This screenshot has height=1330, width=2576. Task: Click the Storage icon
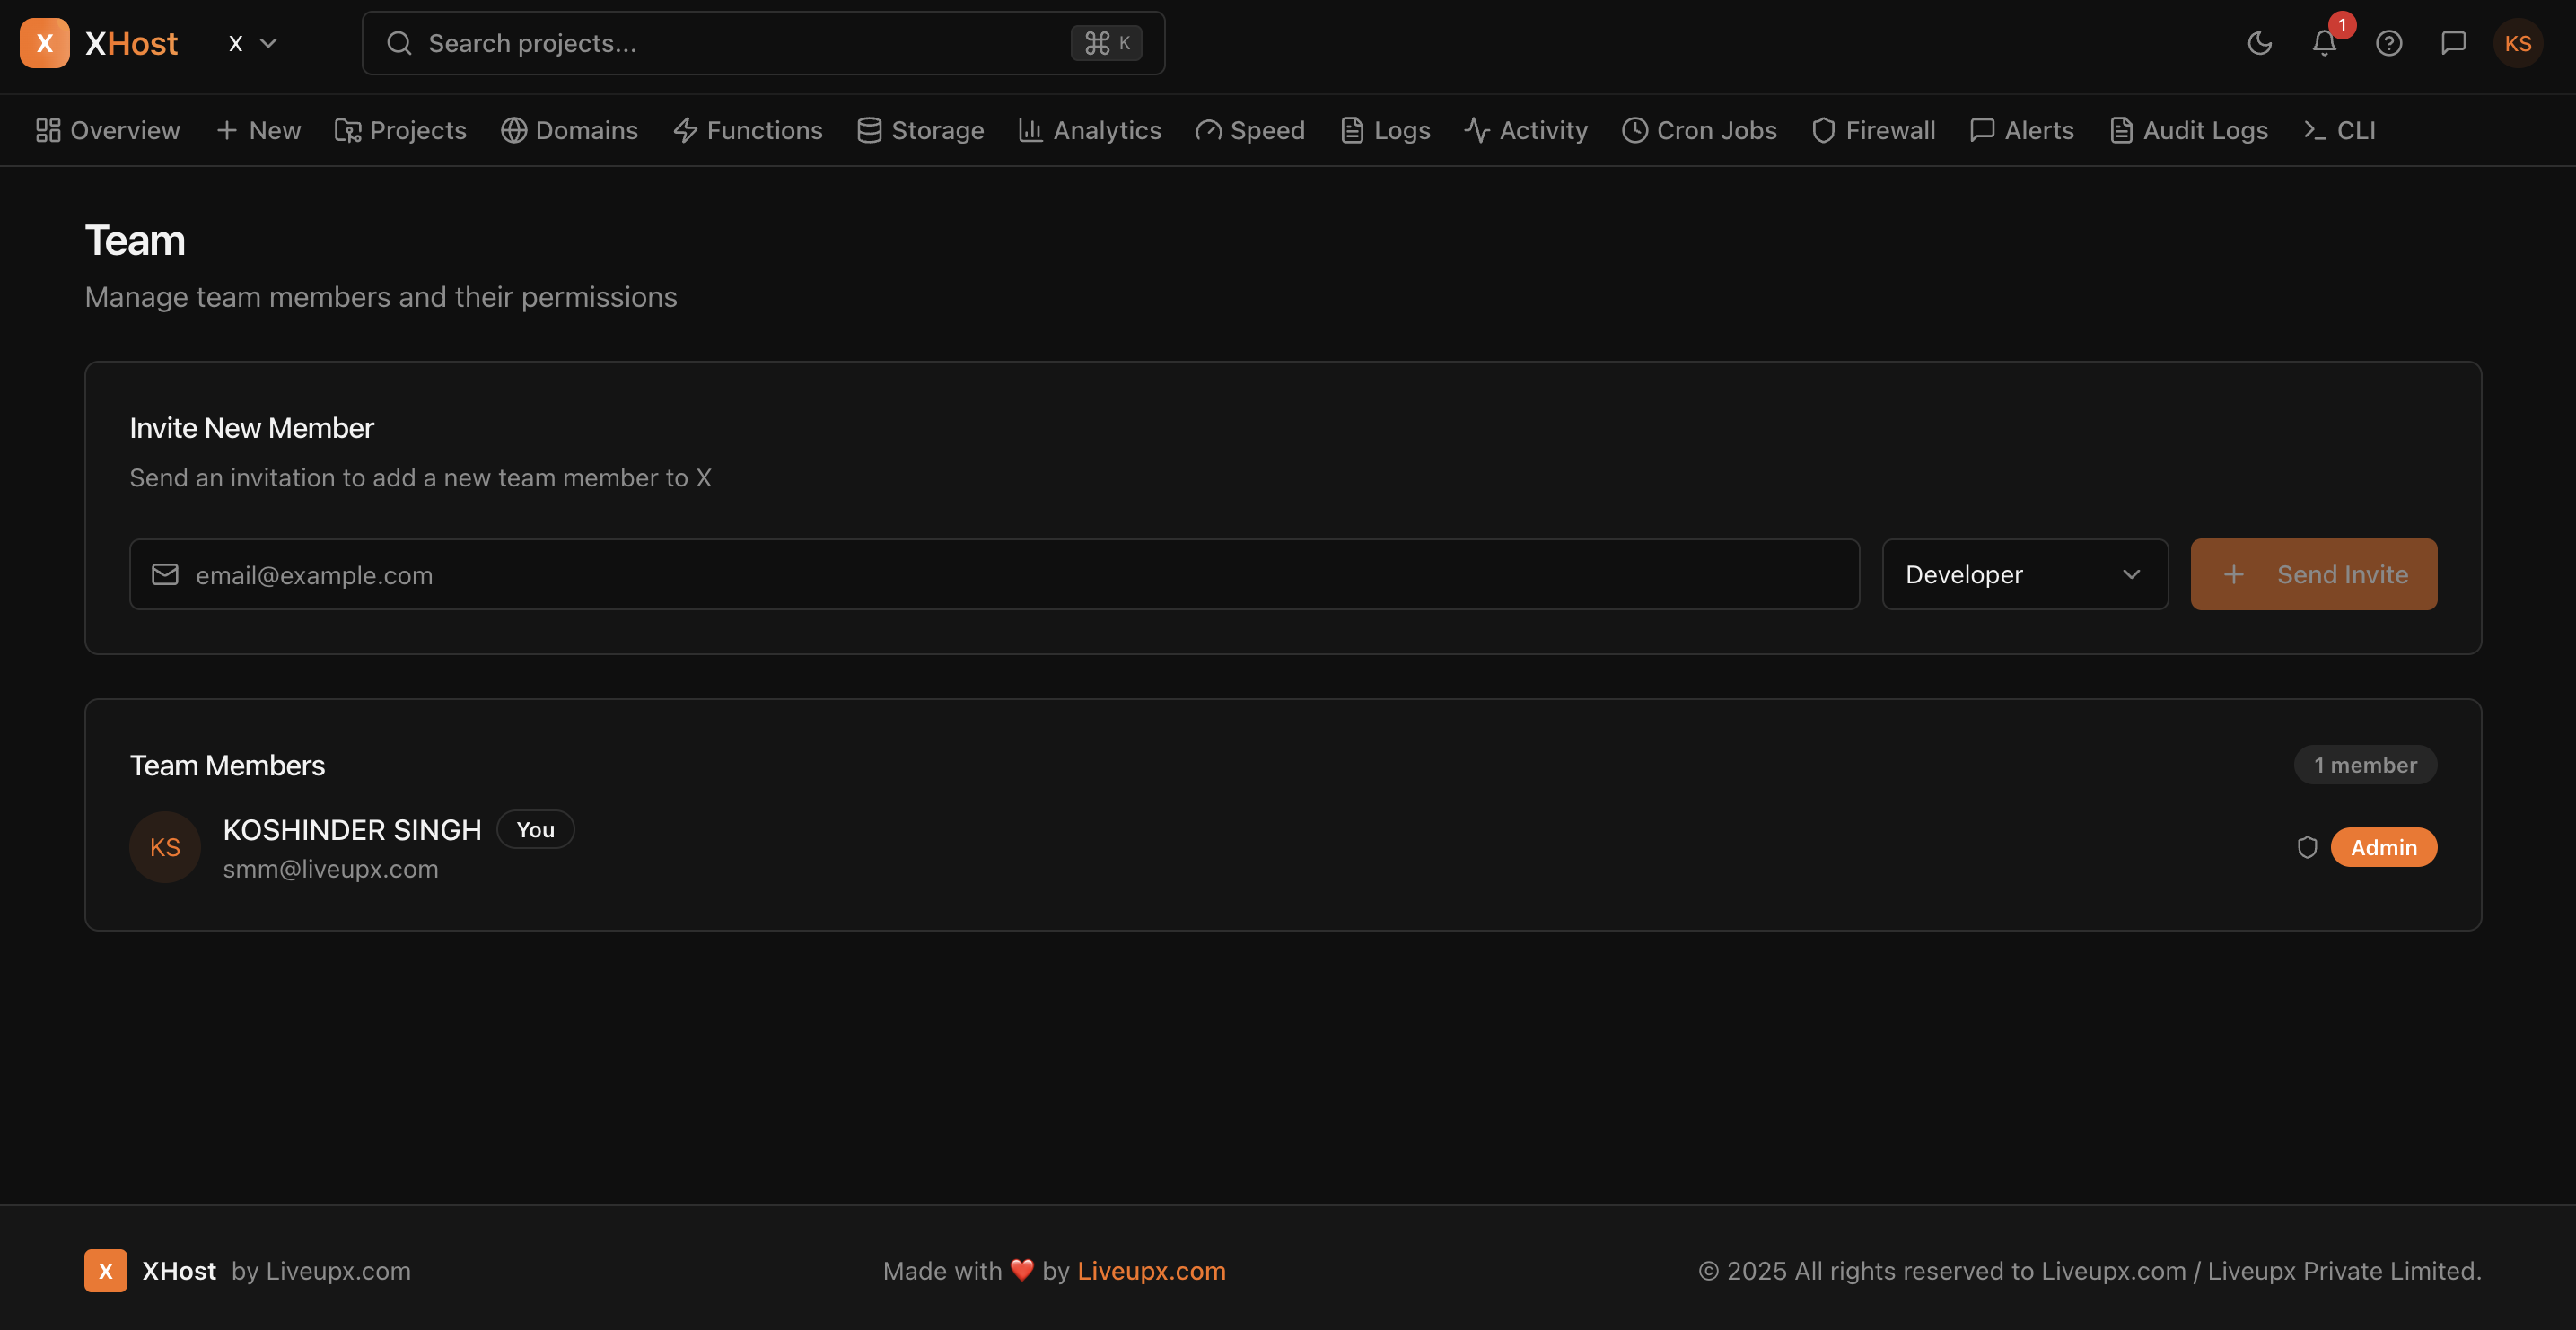[x=869, y=130]
